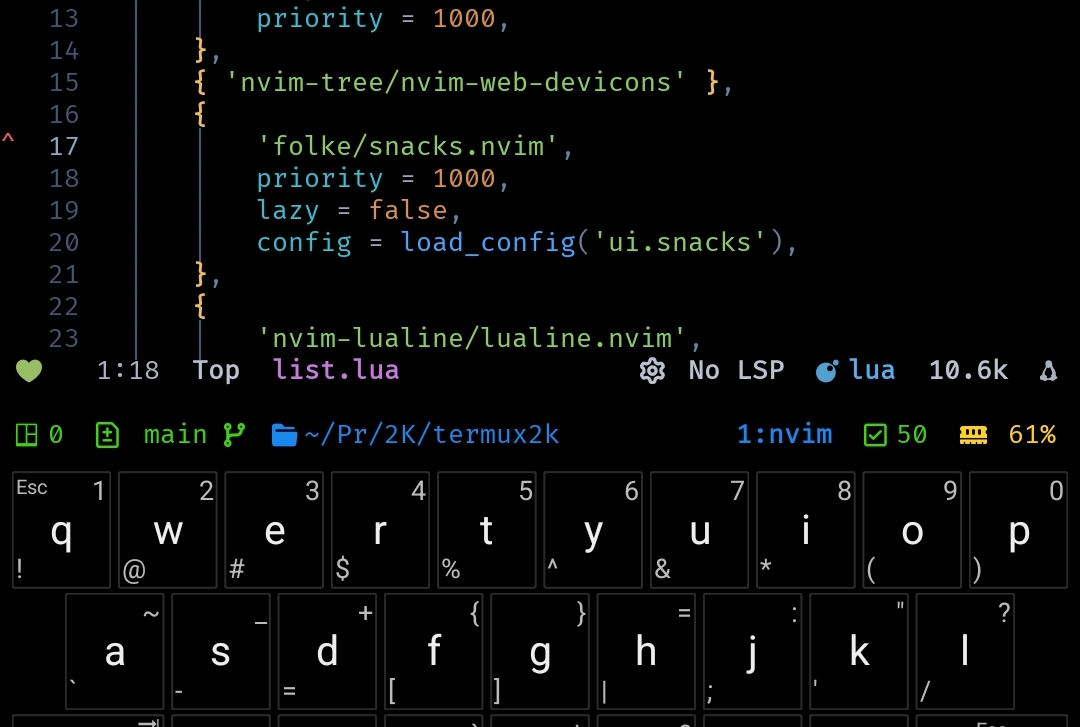The width and height of the screenshot is (1080, 727).
Task: Click the false value on line 19
Action: [408, 210]
